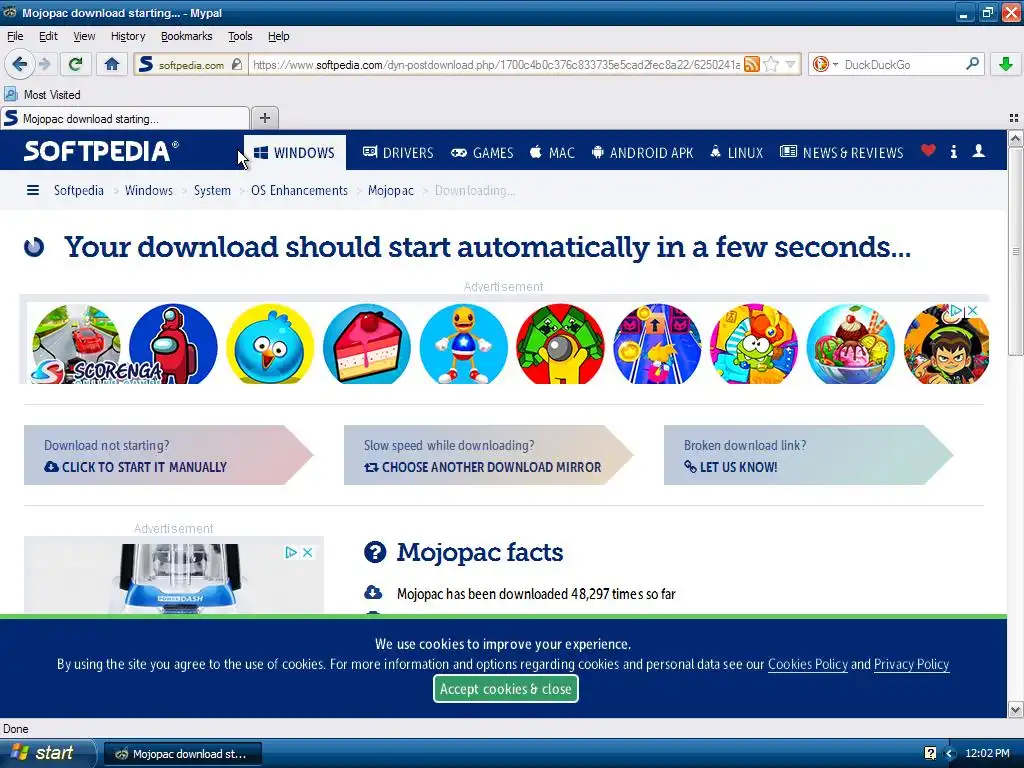Close the game banner ad with X

[972, 310]
